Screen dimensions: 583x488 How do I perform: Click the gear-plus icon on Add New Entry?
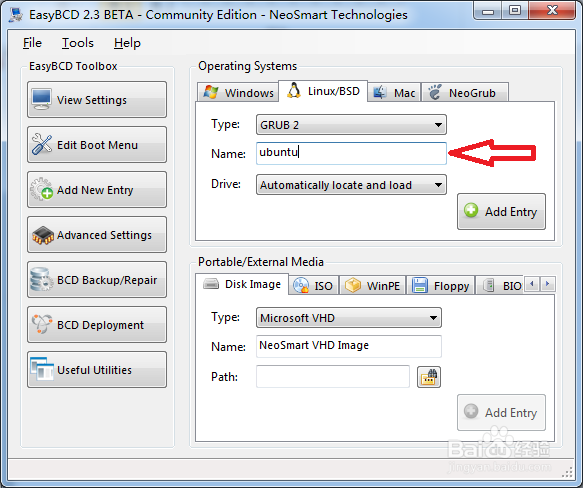point(41,189)
